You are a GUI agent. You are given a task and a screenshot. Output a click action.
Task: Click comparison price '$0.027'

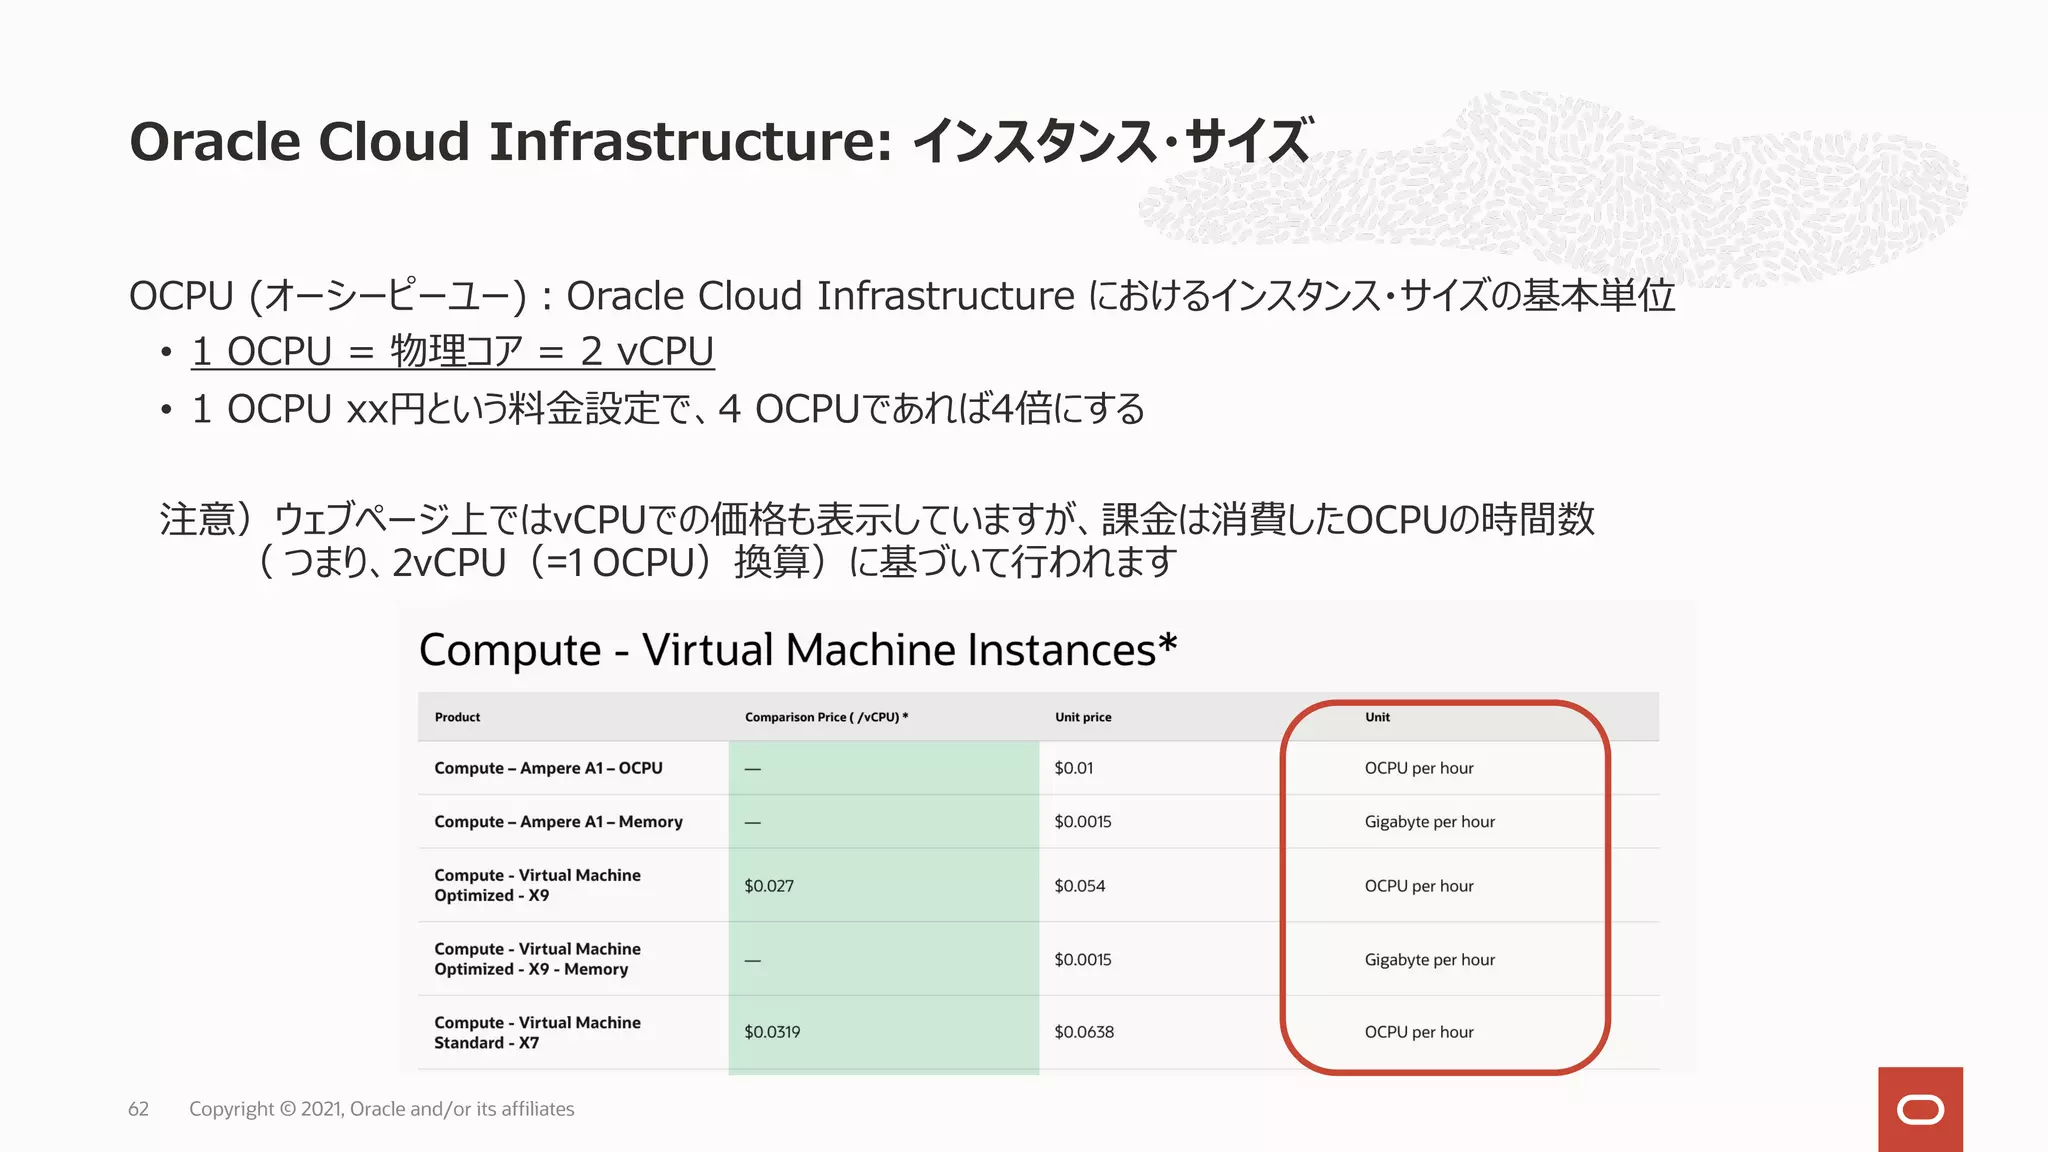pyautogui.click(x=768, y=885)
